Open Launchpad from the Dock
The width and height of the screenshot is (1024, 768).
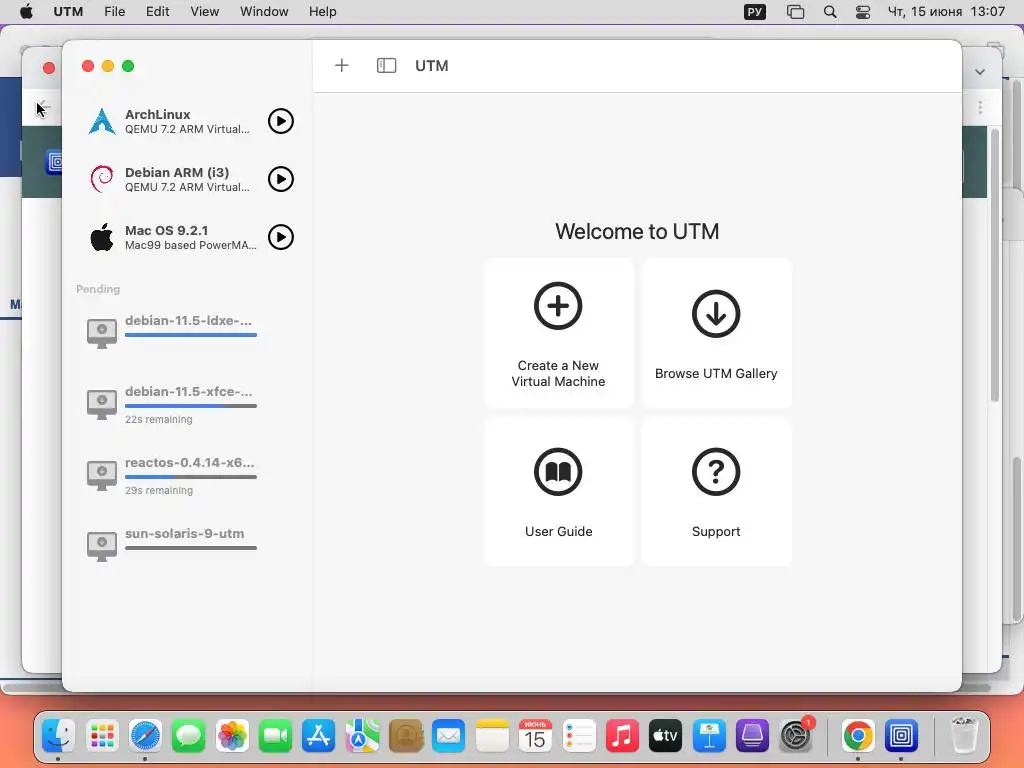[102, 736]
